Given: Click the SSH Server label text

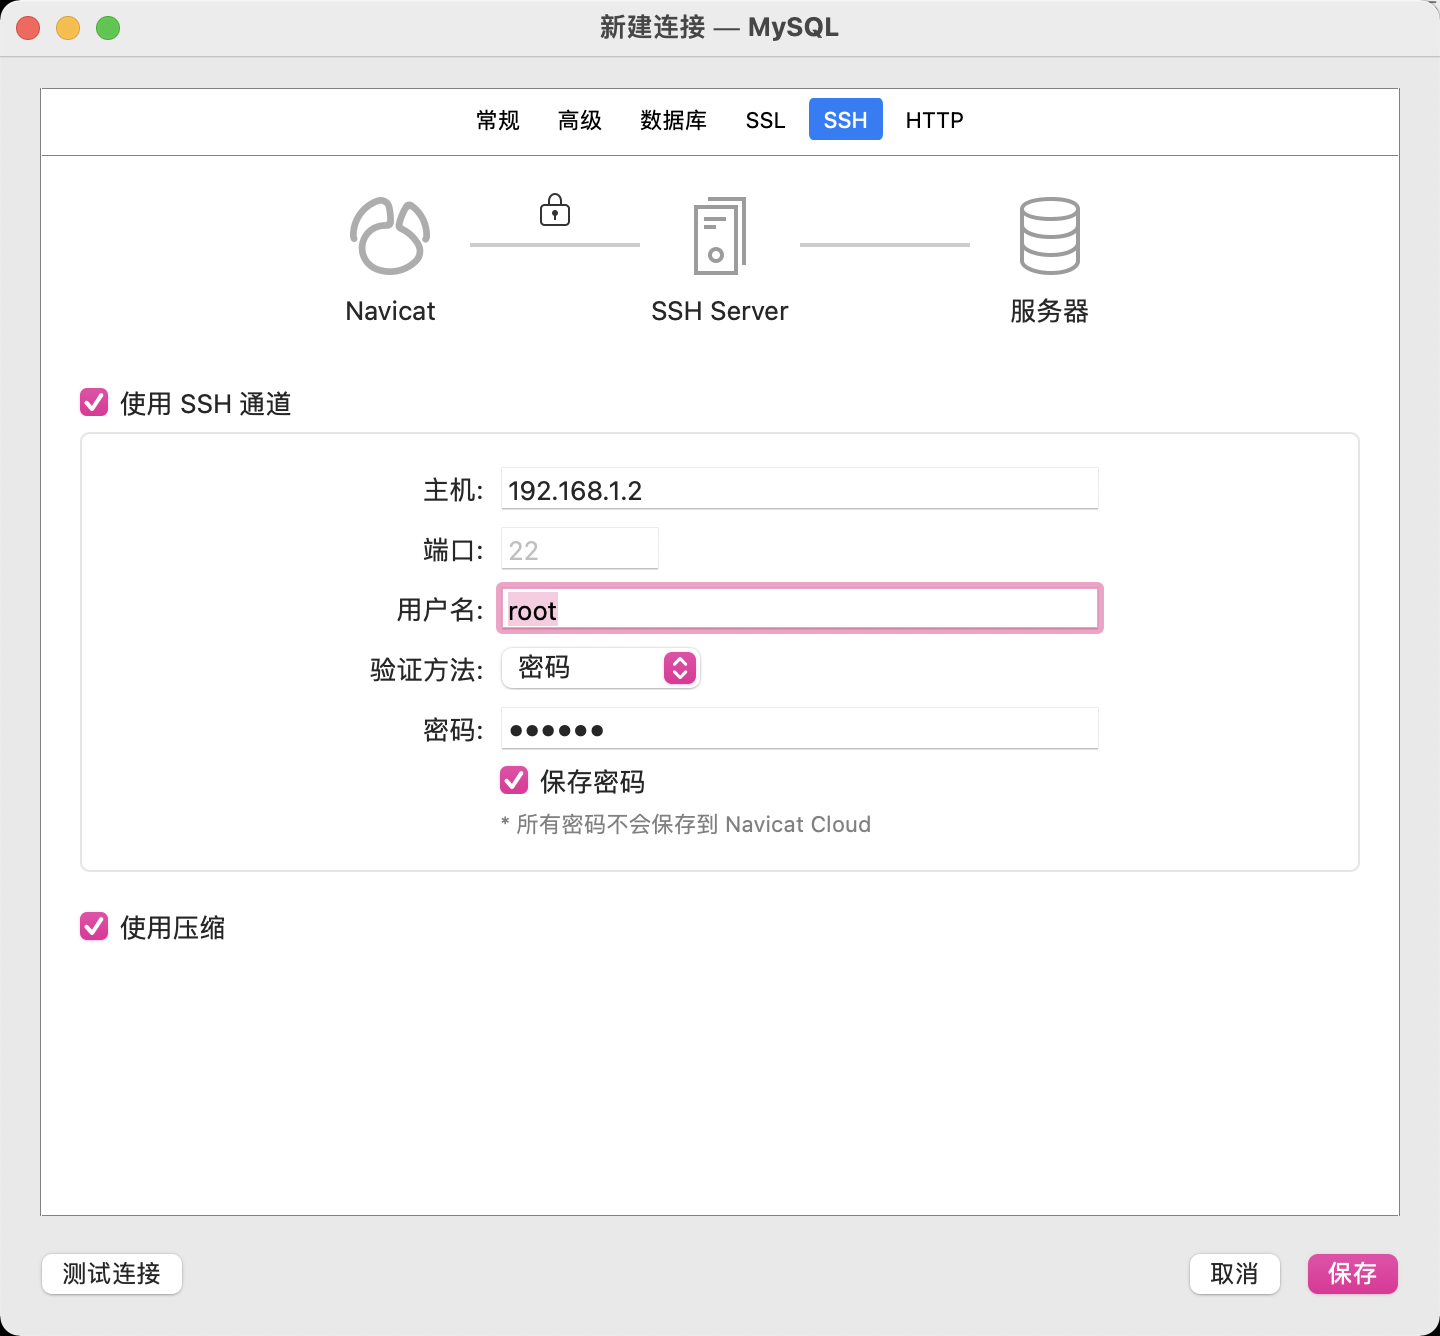Looking at the screenshot, I should [x=720, y=311].
